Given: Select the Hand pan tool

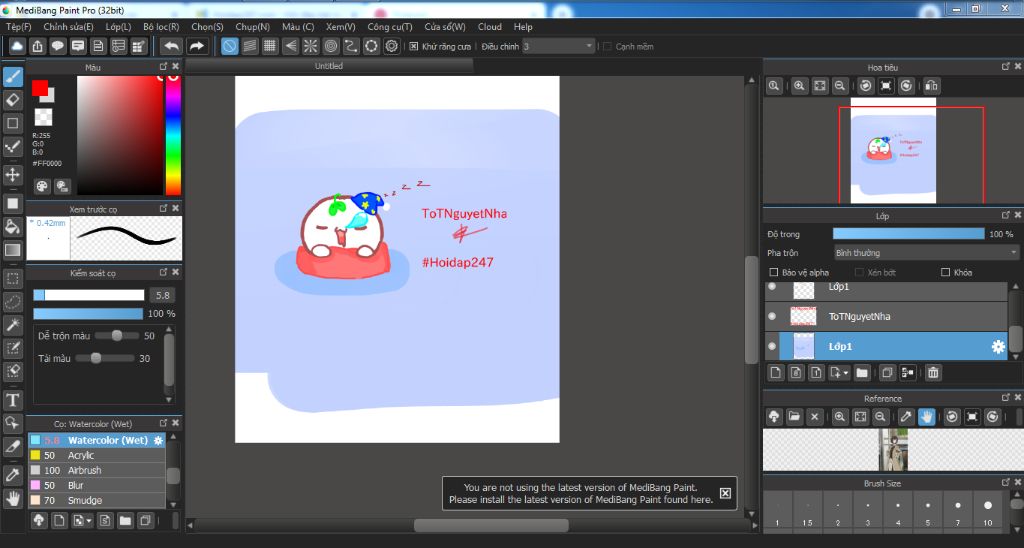Looking at the screenshot, I should pyautogui.click(x=13, y=497).
